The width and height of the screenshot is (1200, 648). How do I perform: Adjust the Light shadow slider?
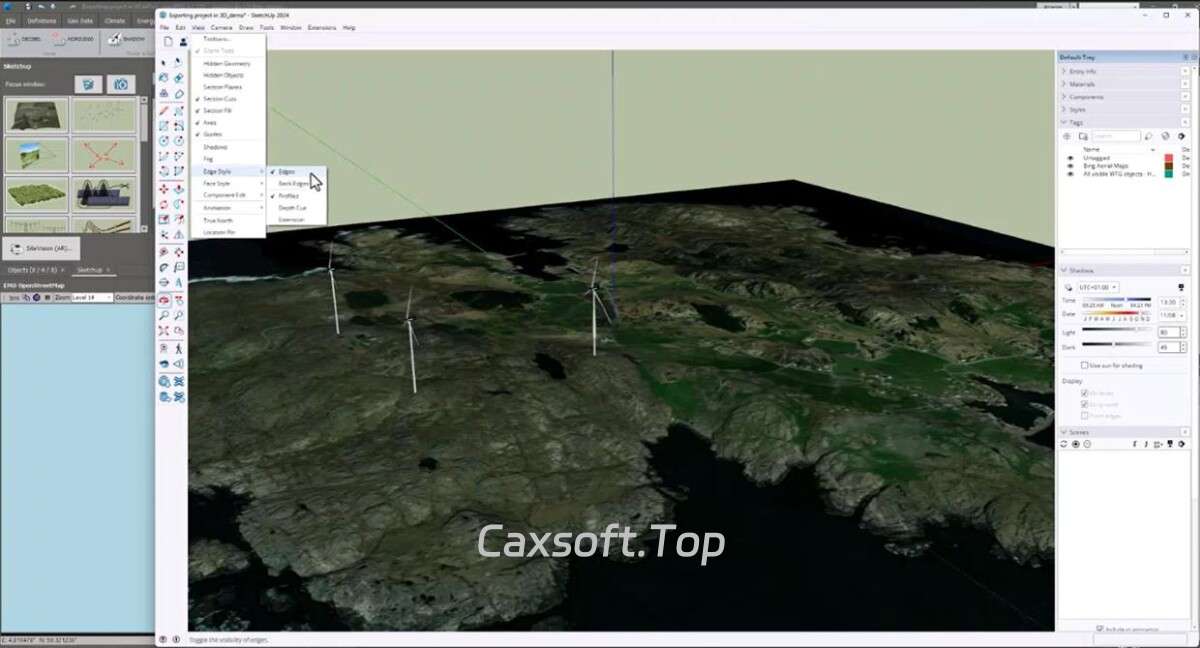[1116, 331]
